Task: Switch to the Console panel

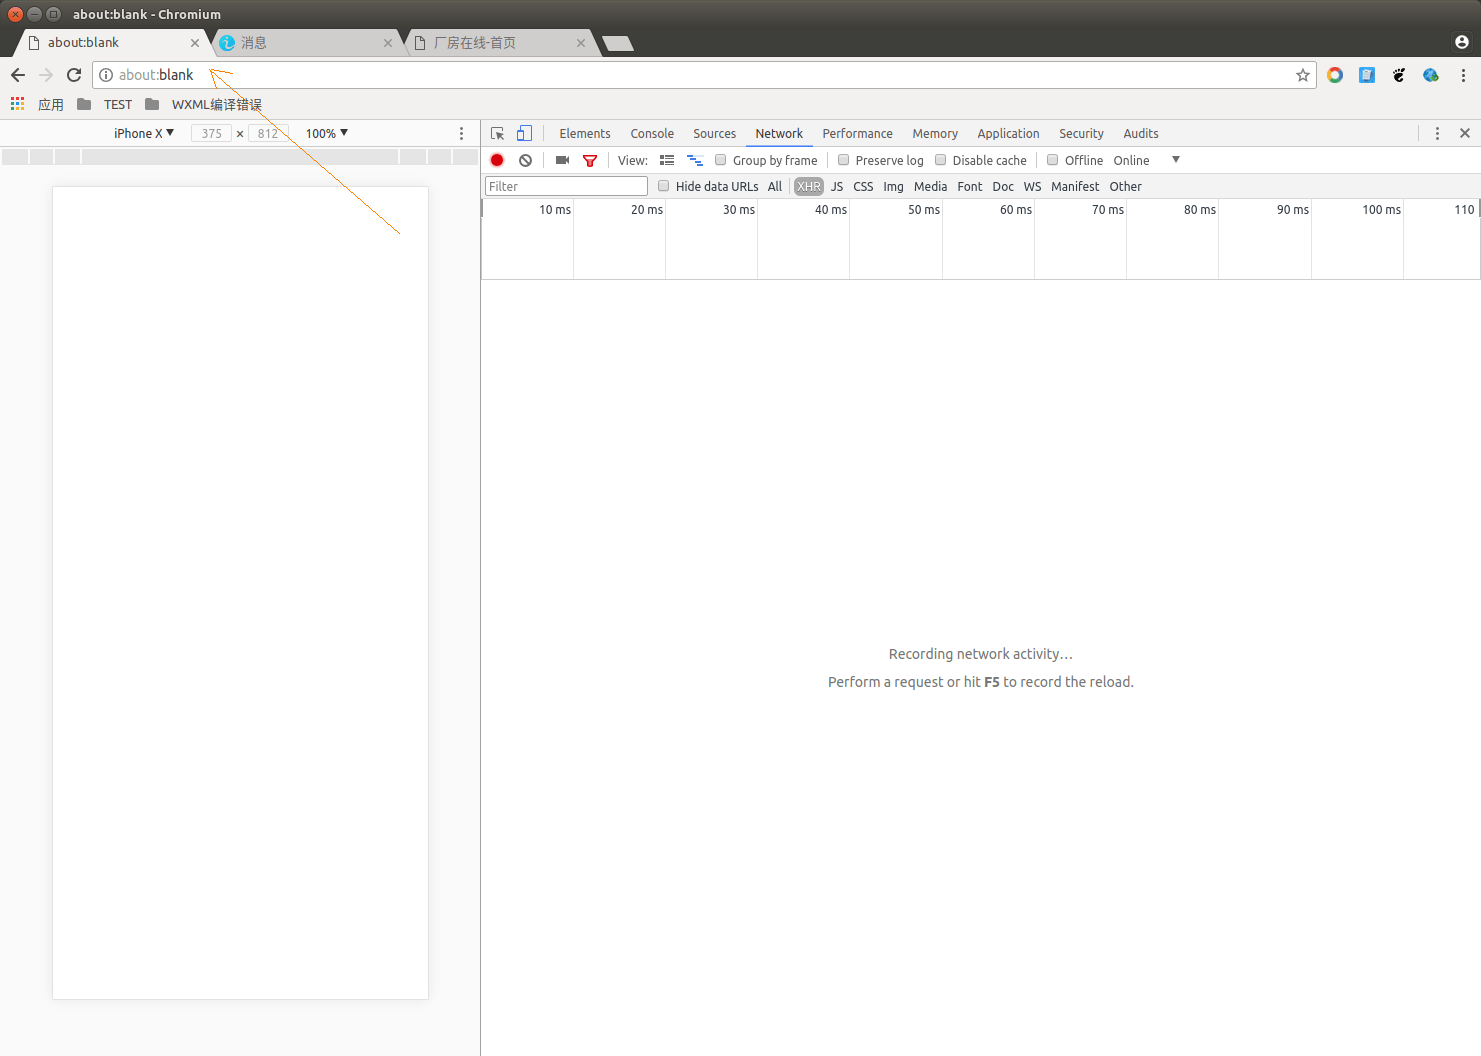Action: [651, 133]
